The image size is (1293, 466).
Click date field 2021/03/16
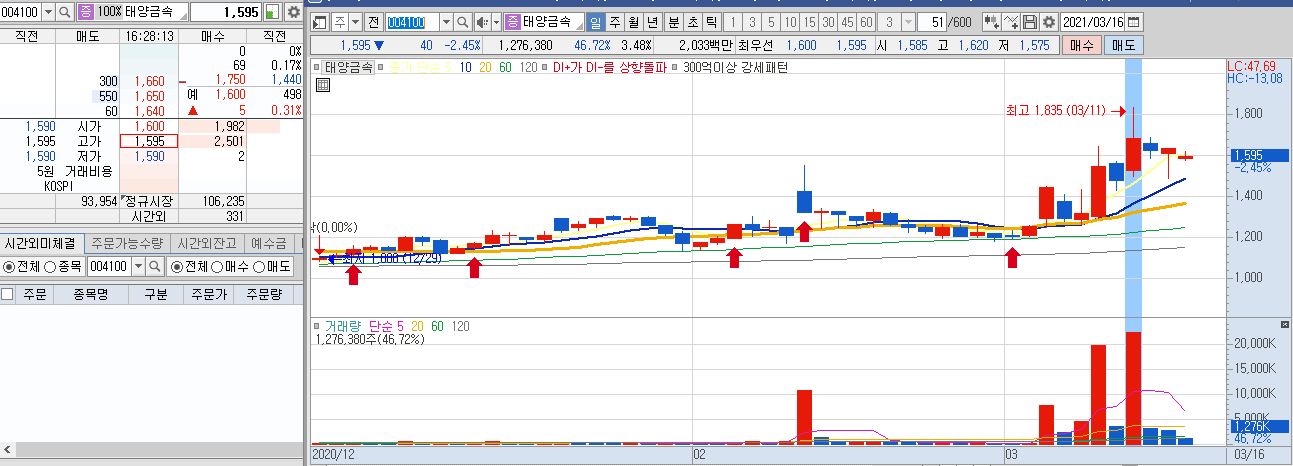click(x=1093, y=21)
